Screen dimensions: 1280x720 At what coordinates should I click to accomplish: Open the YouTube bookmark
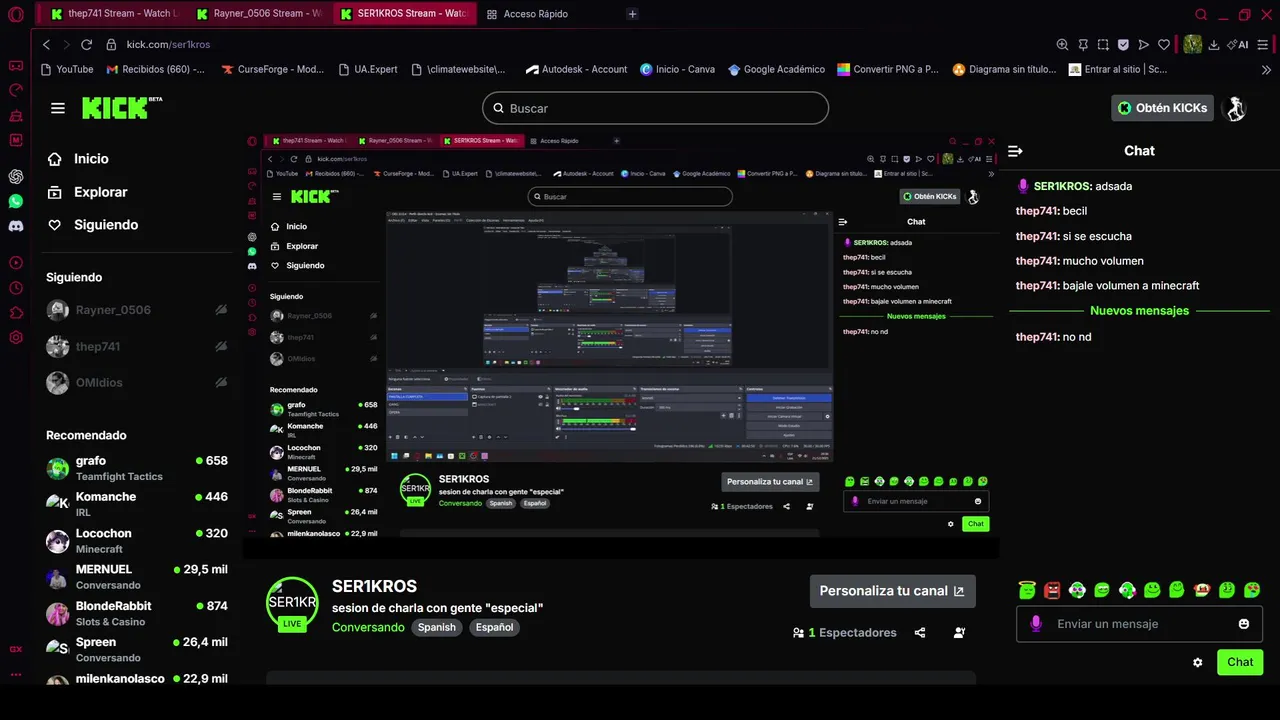point(67,70)
